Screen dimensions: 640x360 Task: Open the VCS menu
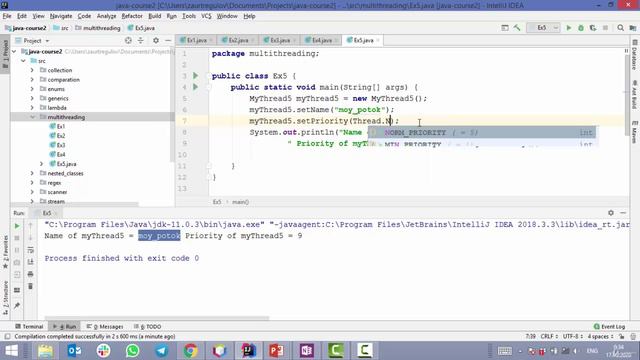coord(206,16)
